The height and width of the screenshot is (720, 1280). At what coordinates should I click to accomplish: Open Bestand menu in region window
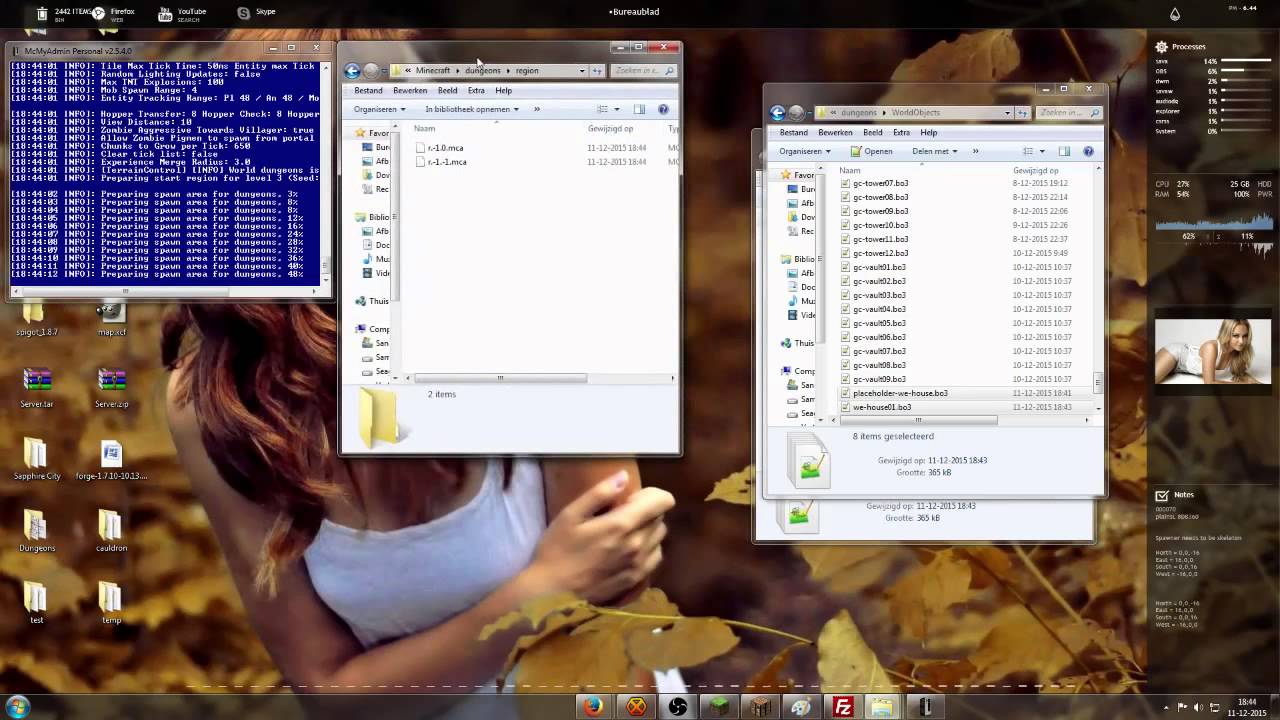click(368, 91)
